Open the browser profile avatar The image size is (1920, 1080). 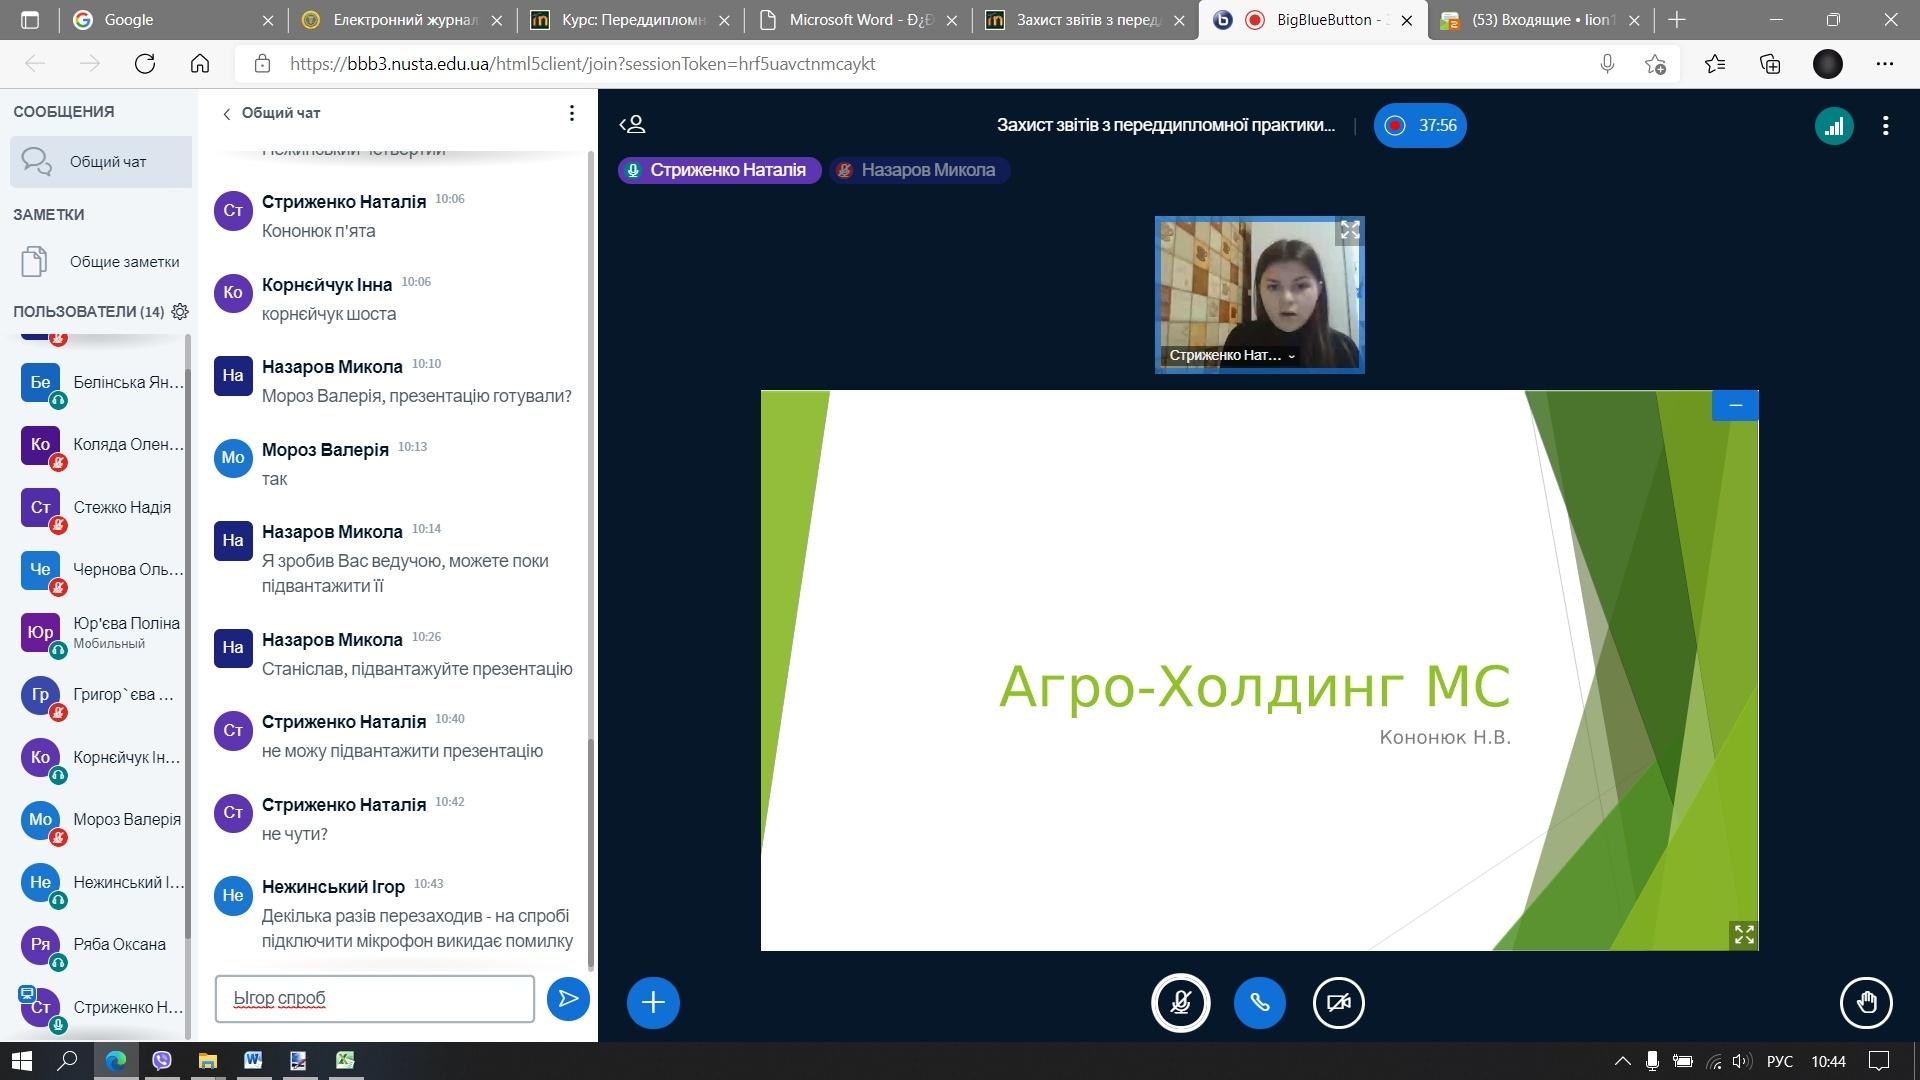(1828, 64)
